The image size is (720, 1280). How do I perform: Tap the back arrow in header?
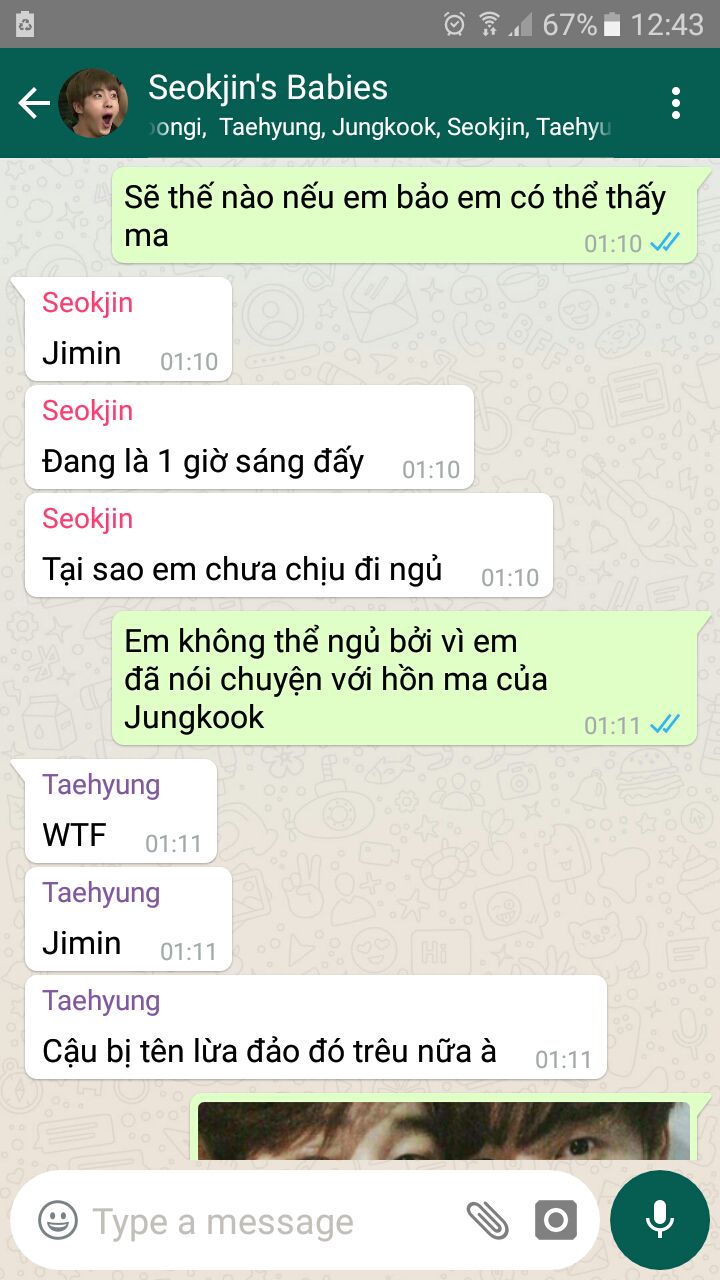point(33,103)
